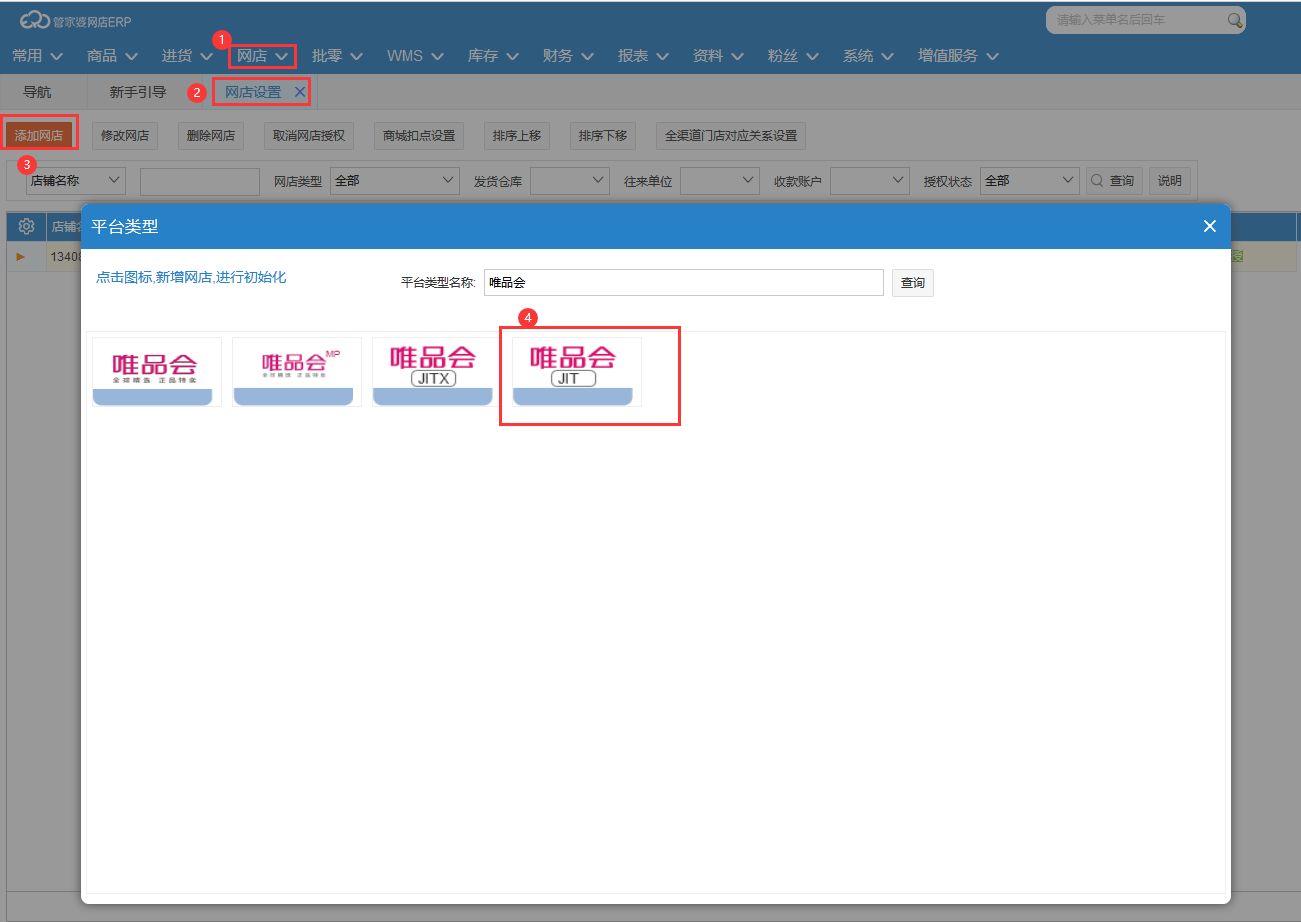Open the 批零 menu
This screenshot has width=1301, height=922.
pos(337,56)
